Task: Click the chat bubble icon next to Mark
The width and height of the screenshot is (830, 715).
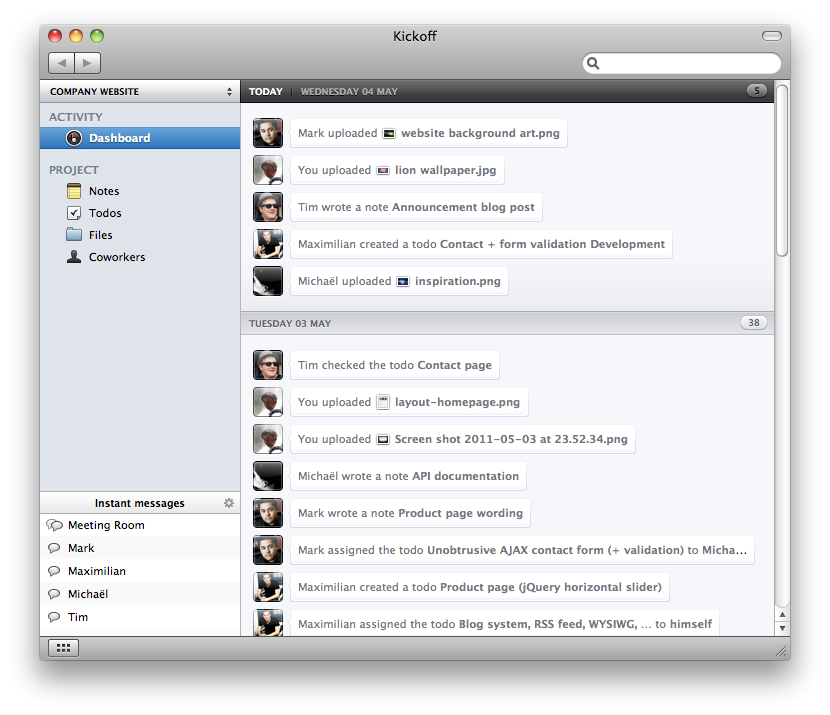Action: (x=54, y=548)
